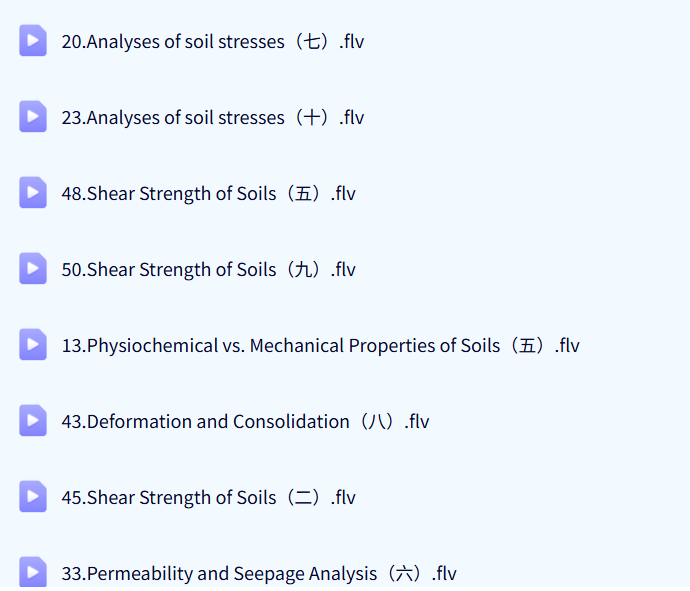Select the video icon beside 45.Shear Strength of Soils
The image size is (690, 591).
(x=33, y=497)
